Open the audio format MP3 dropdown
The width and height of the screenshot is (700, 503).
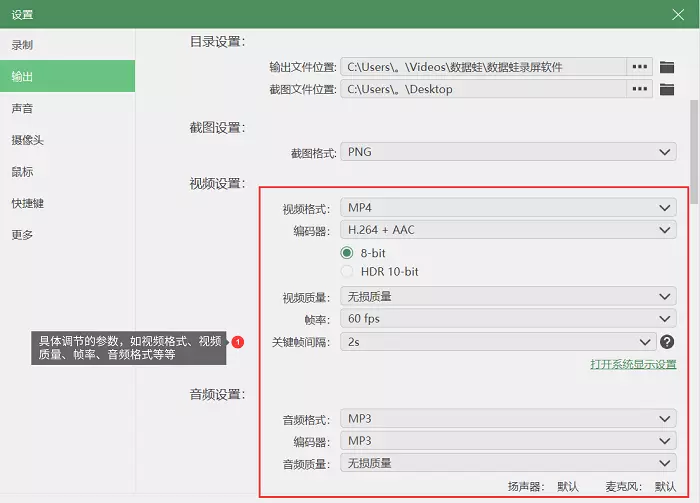tap(508, 419)
